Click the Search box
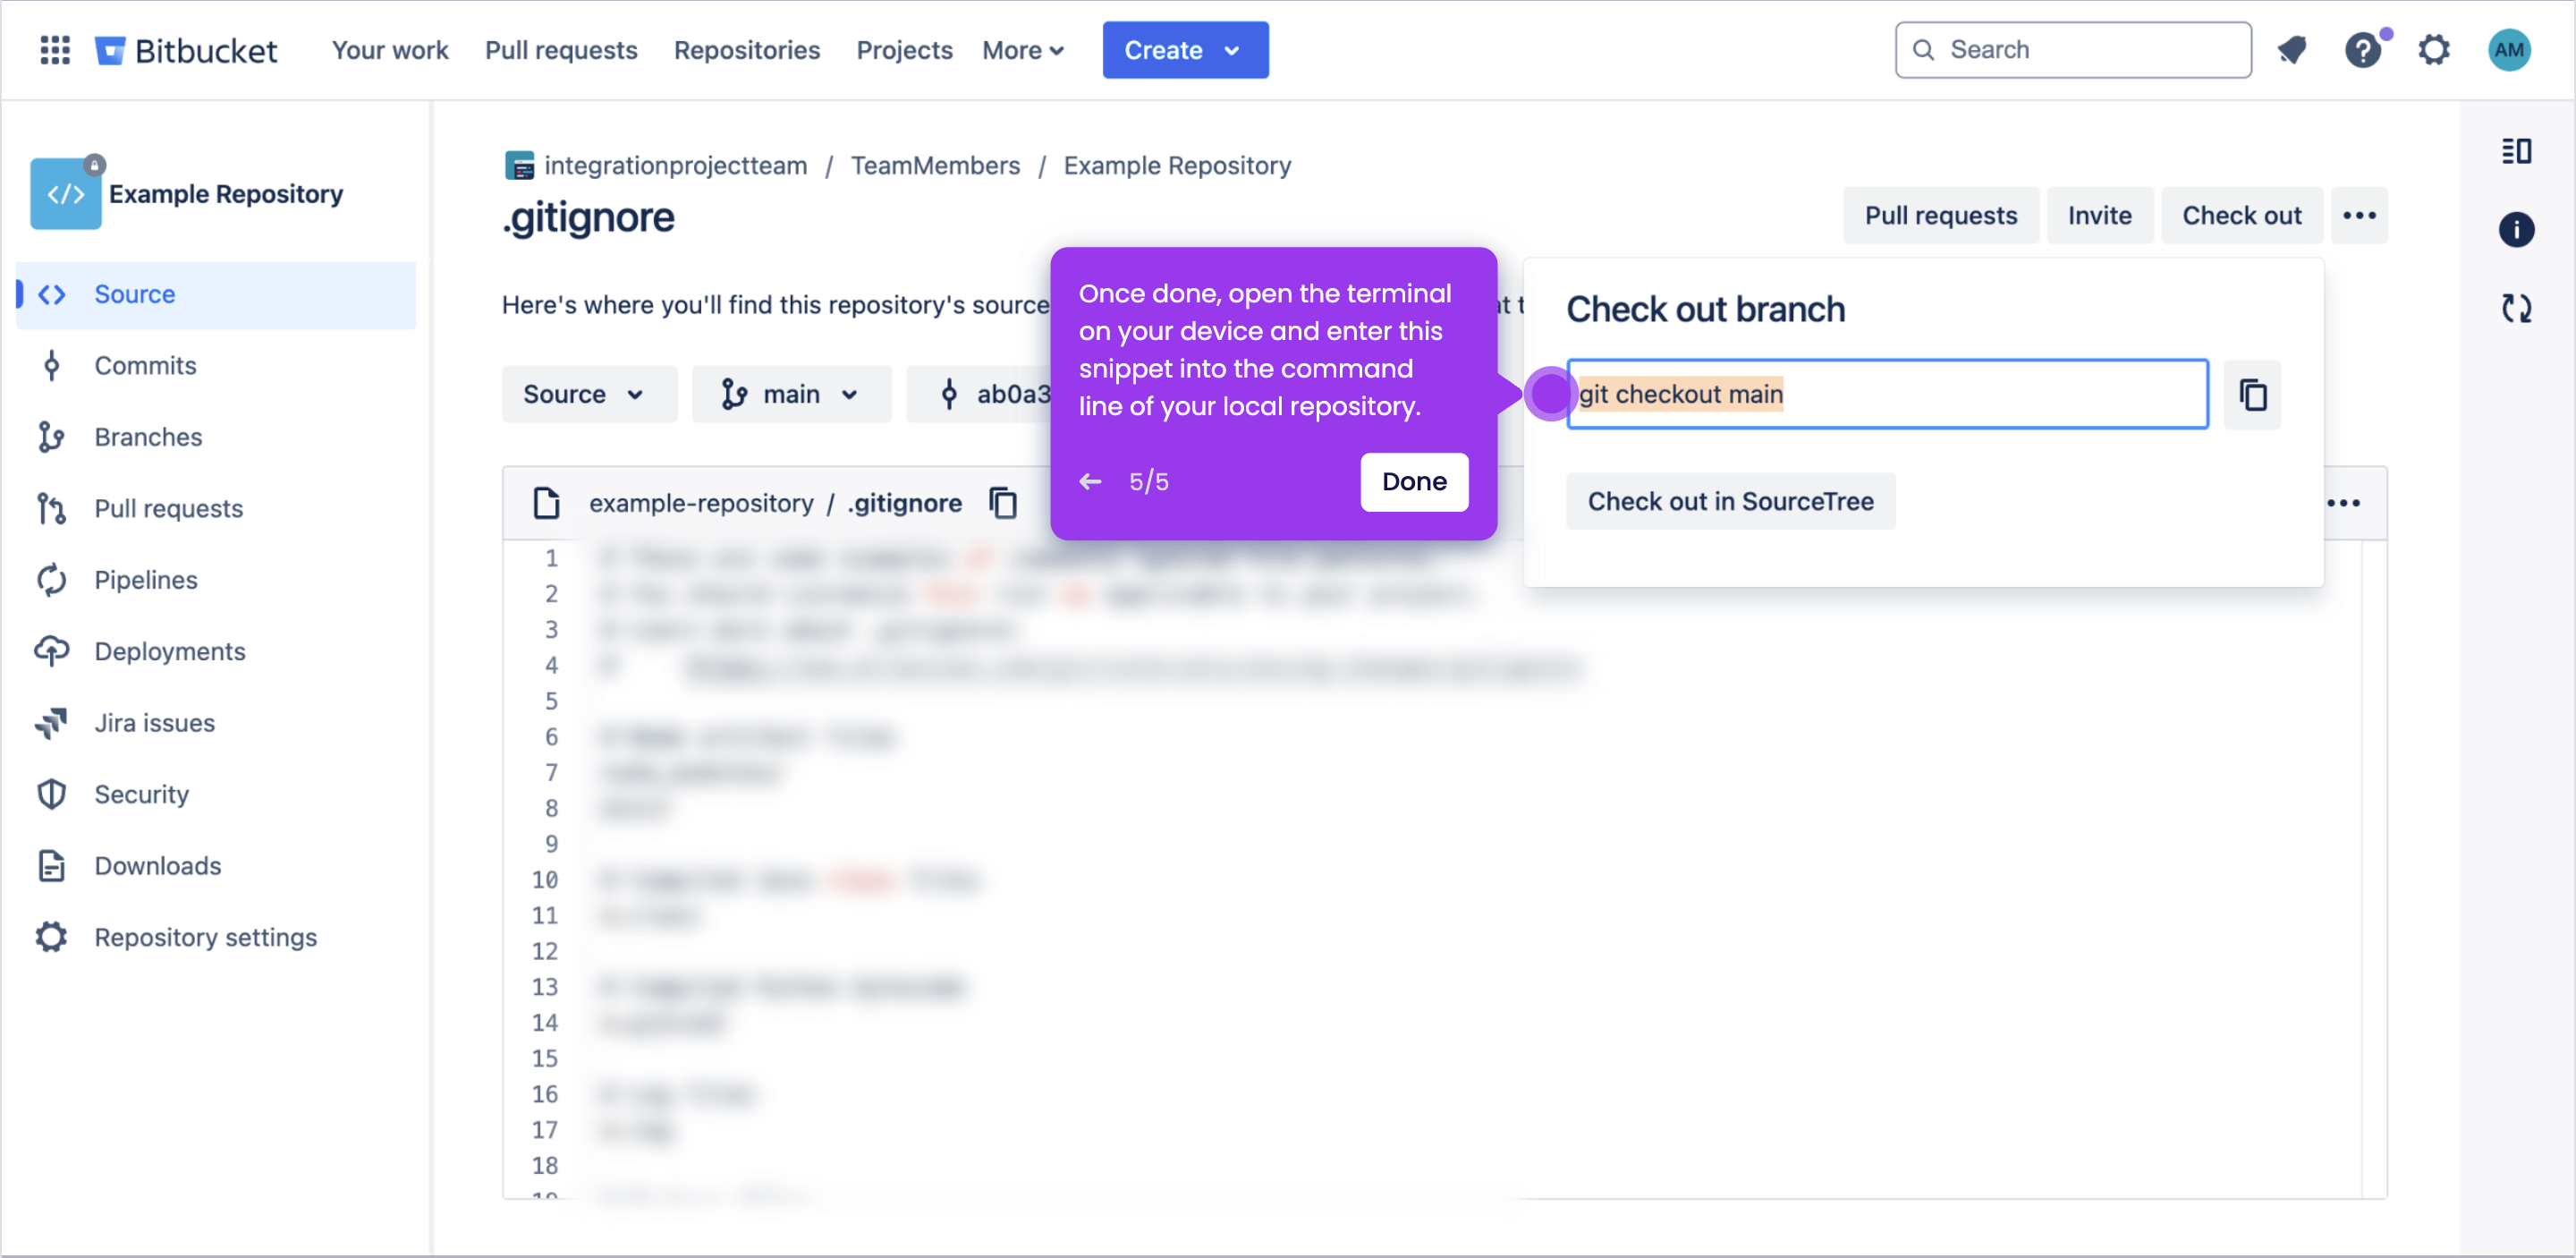This screenshot has height=1258, width=2576. point(2072,50)
